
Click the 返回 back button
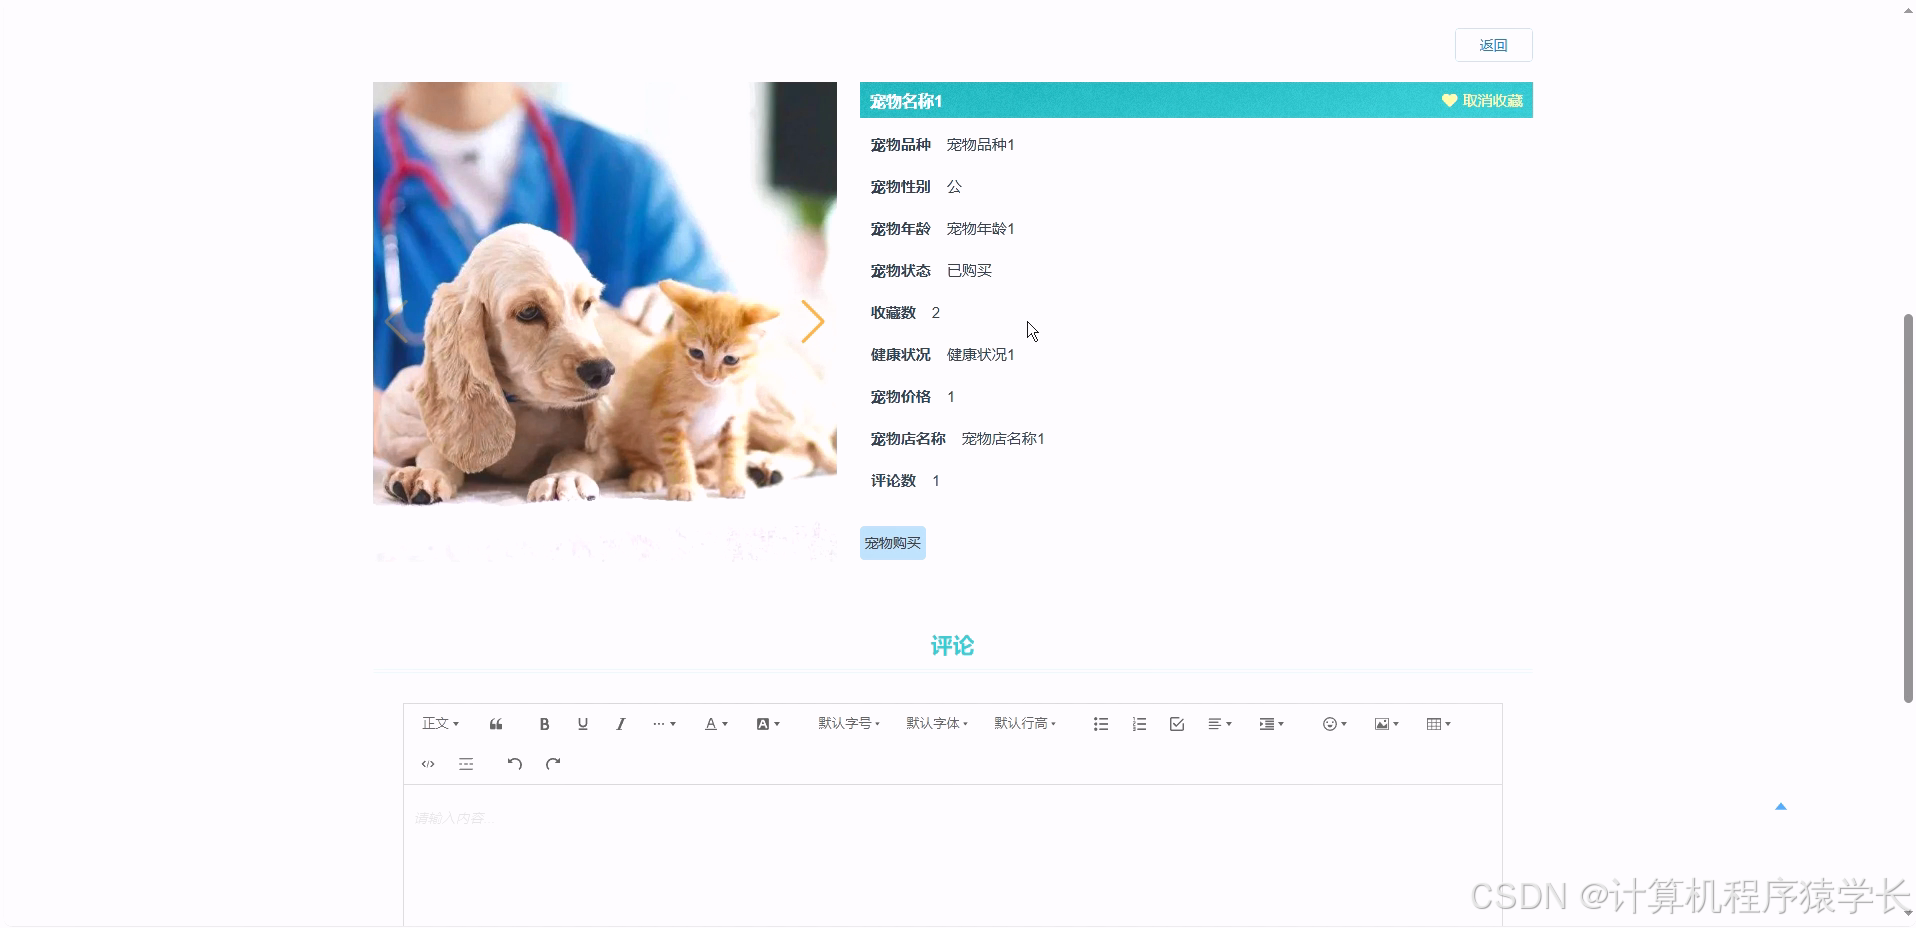coord(1492,45)
